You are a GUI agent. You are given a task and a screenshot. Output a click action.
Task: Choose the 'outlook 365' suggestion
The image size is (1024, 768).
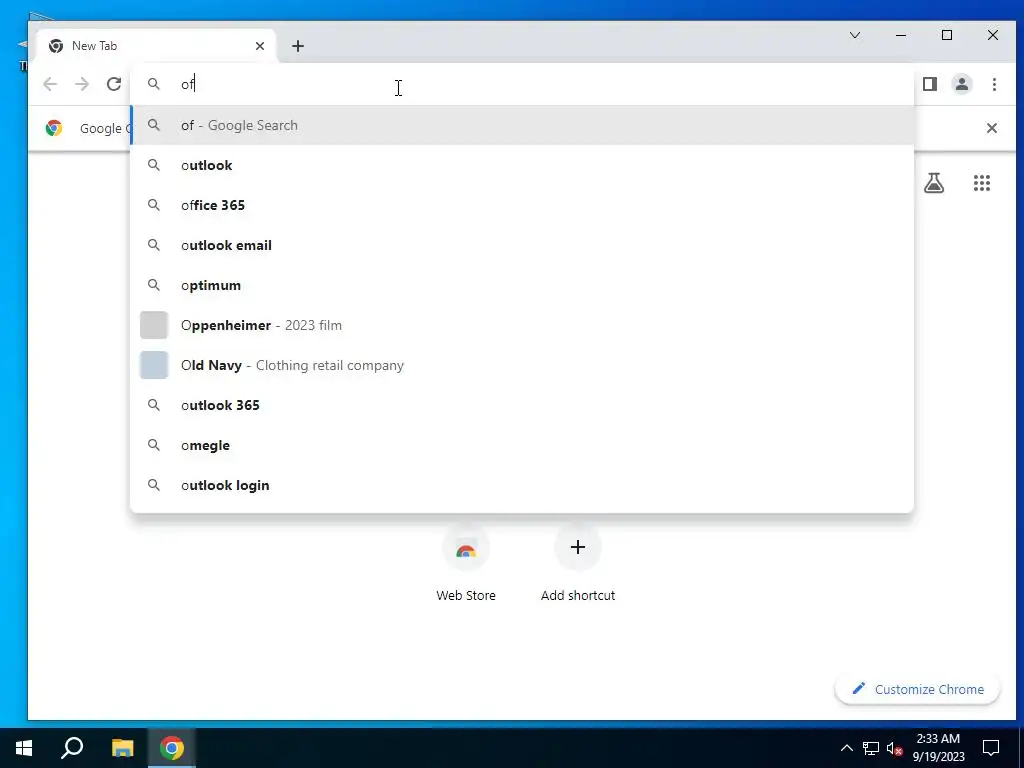point(522,406)
